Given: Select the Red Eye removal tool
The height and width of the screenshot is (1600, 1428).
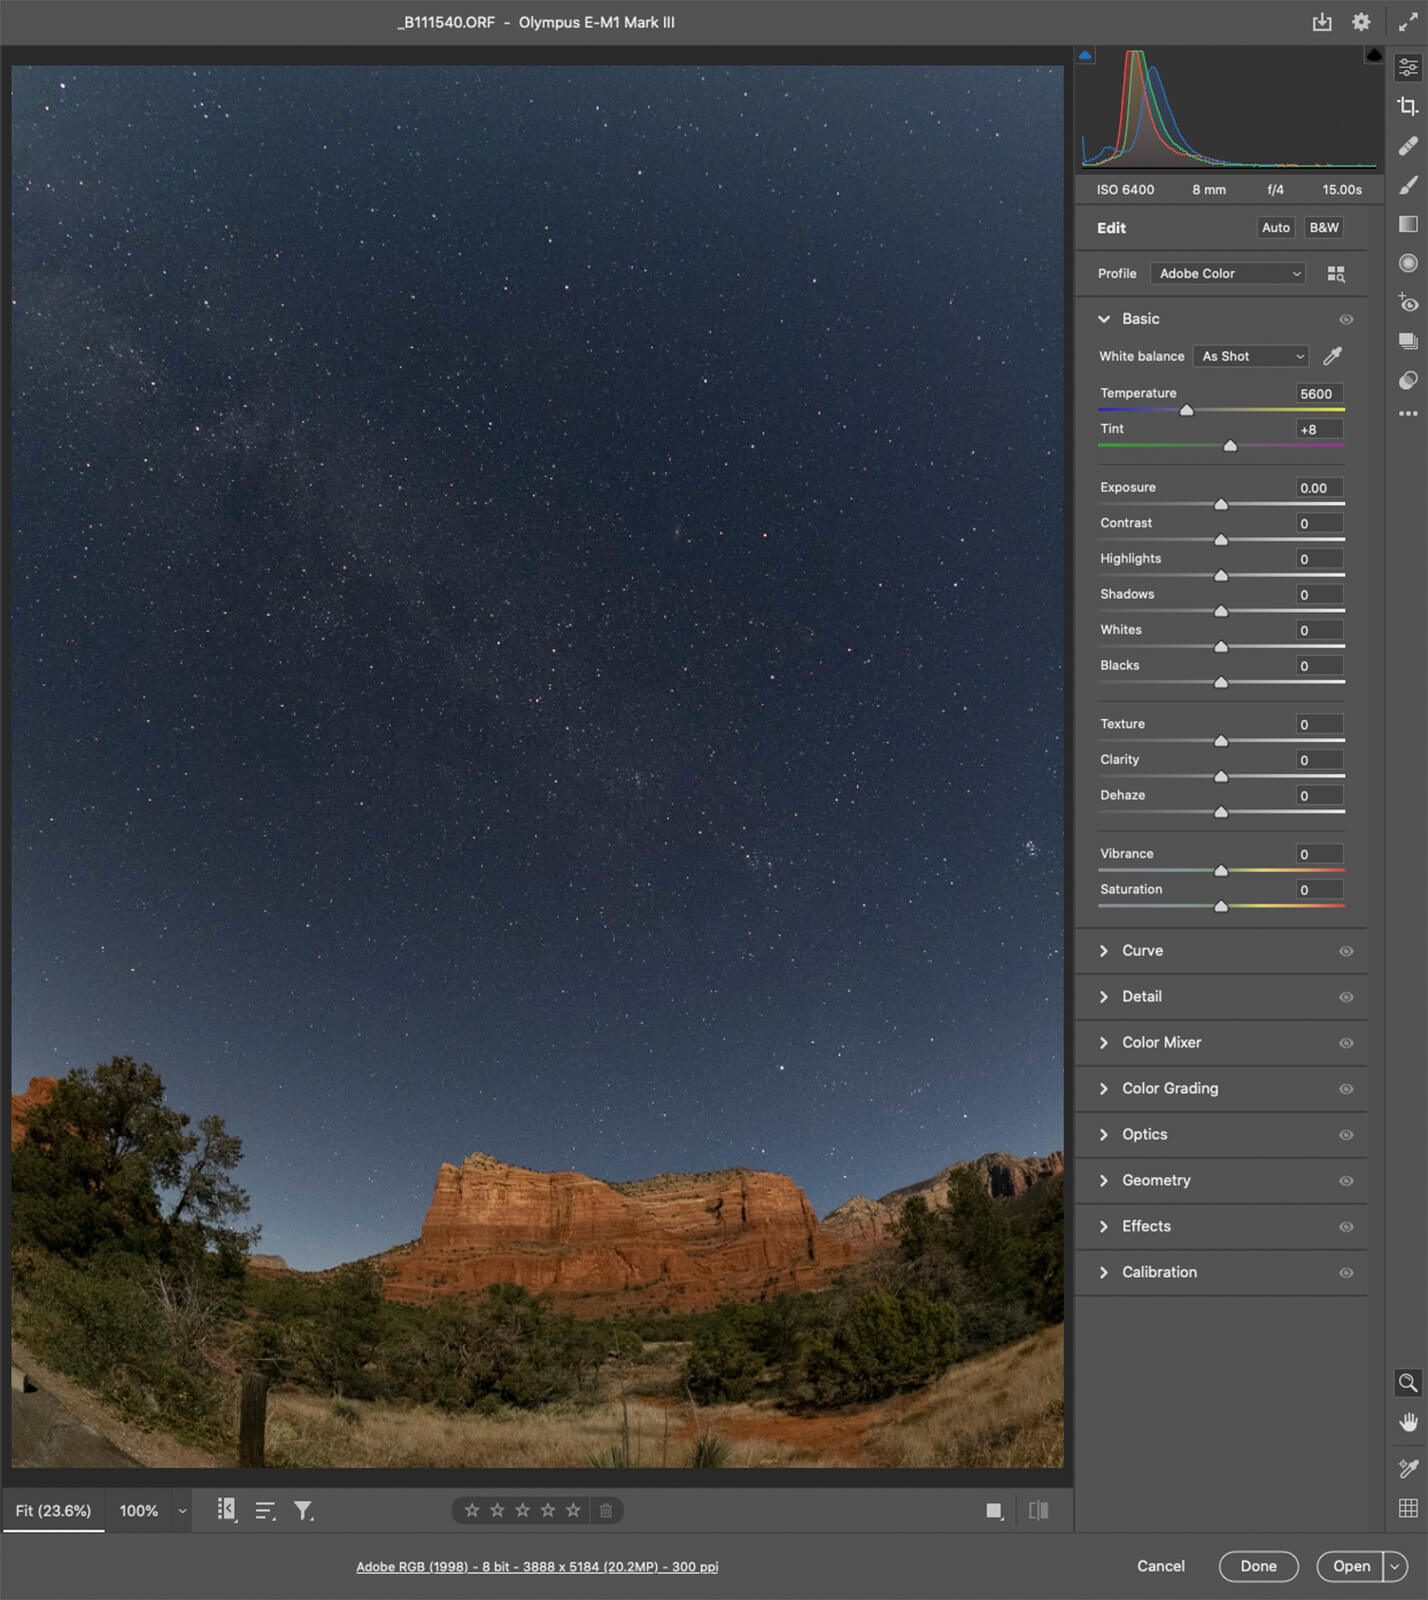Looking at the screenshot, I should (x=1408, y=303).
